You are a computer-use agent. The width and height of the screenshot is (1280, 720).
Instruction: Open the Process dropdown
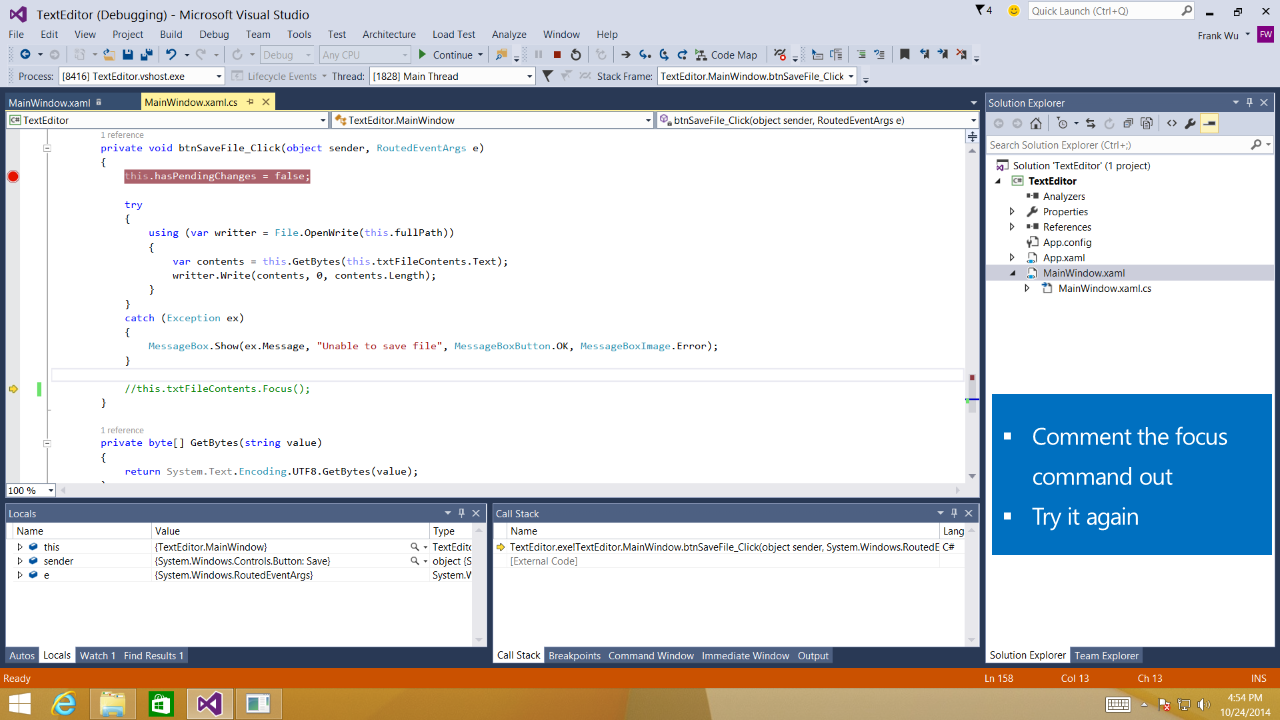point(219,76)
